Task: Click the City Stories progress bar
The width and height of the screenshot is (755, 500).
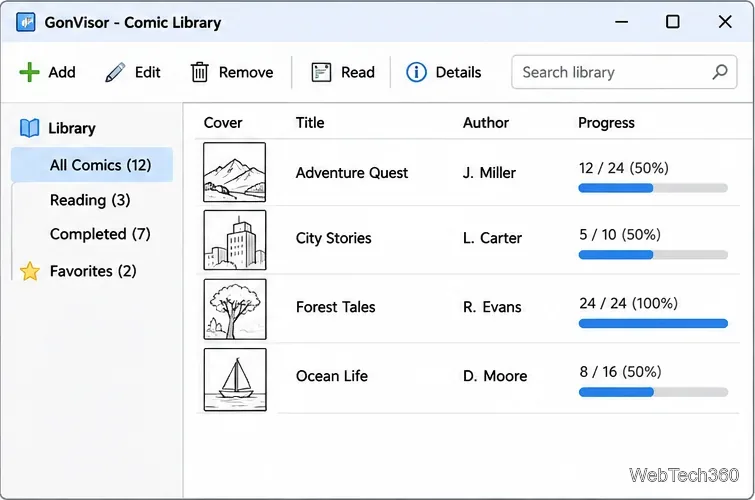Action: [653, 255]
